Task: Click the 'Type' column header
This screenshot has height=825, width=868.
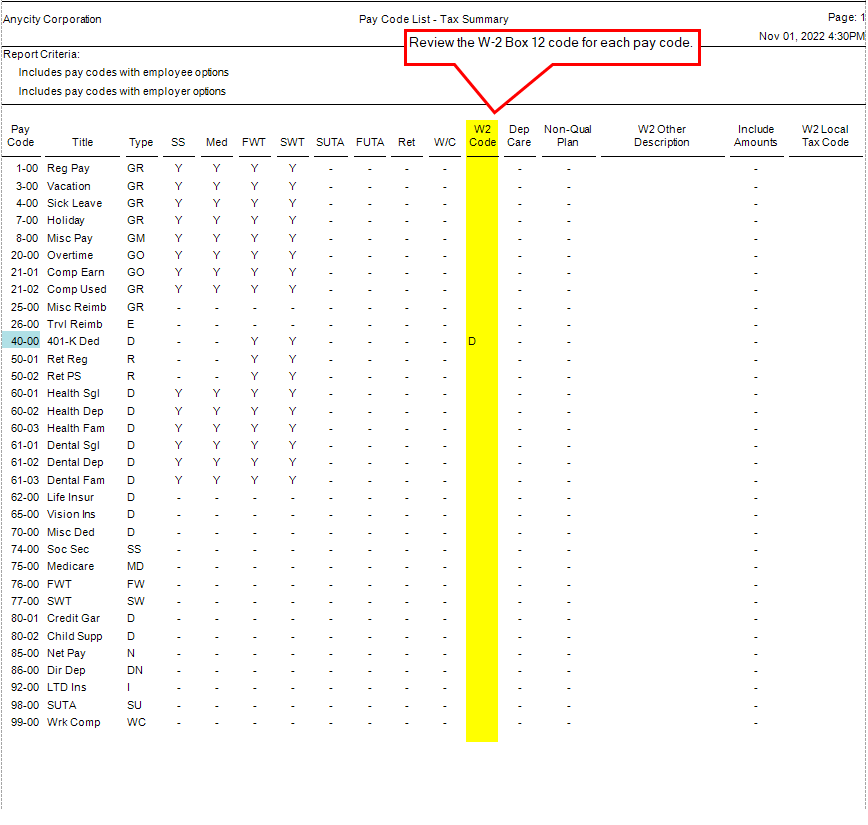Action: [x=141, y=142]
